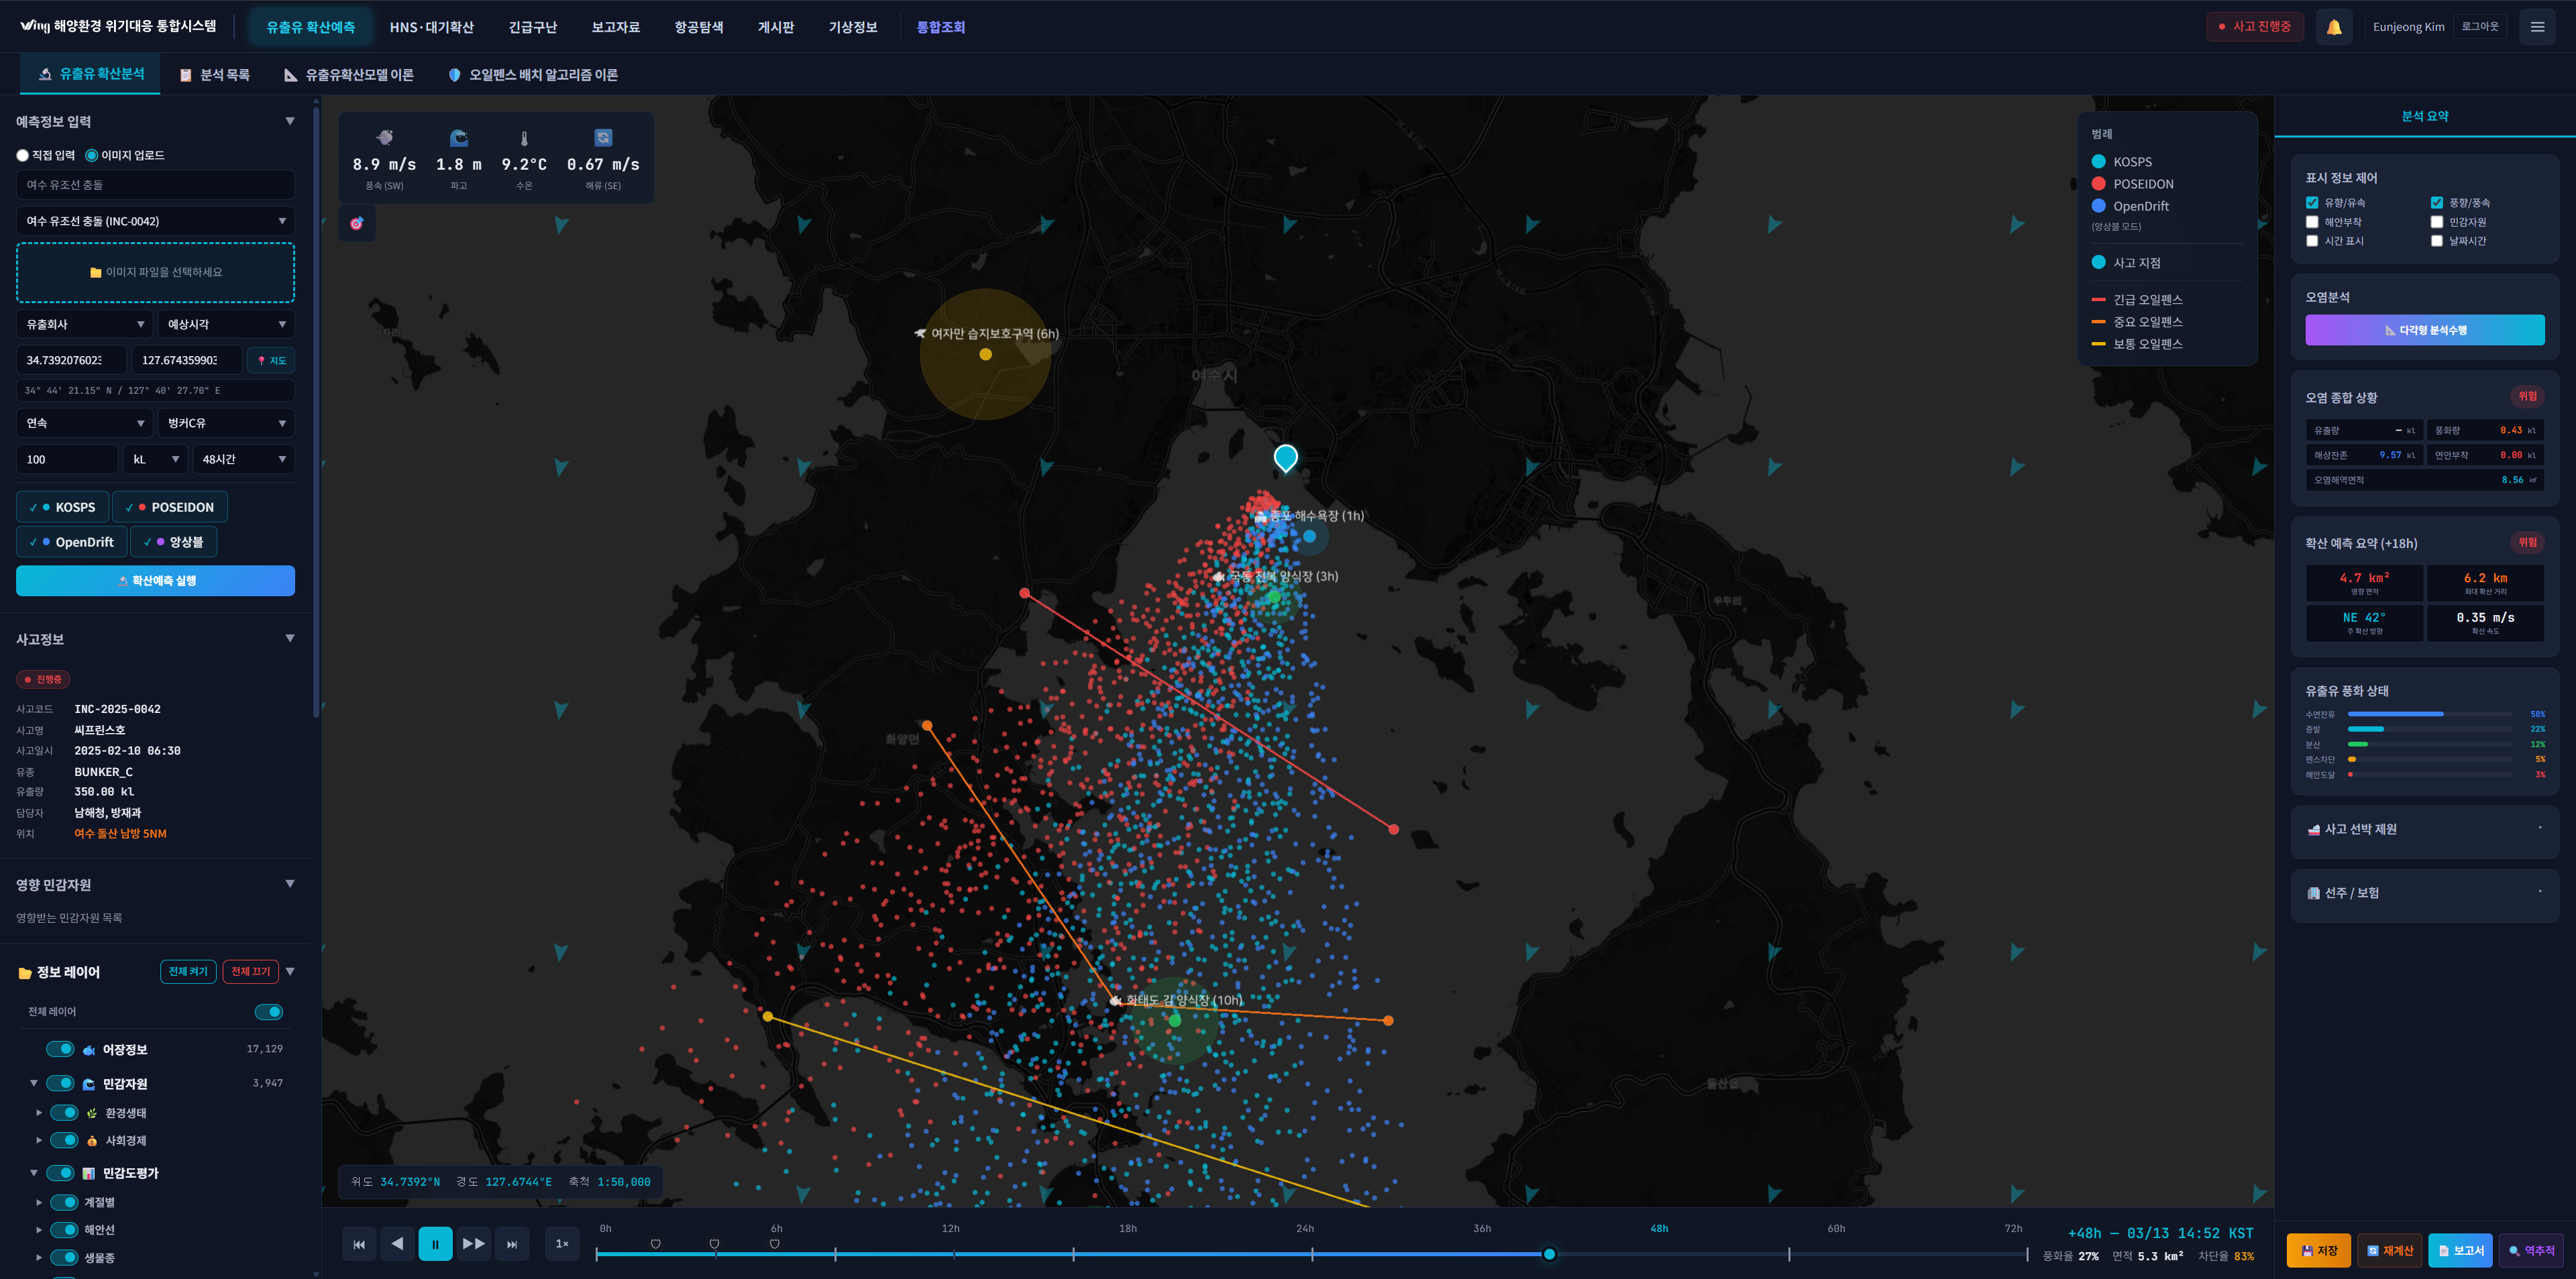
Task: Toggle off the 어장정보 layer switch
Action: pos(60,1049)
